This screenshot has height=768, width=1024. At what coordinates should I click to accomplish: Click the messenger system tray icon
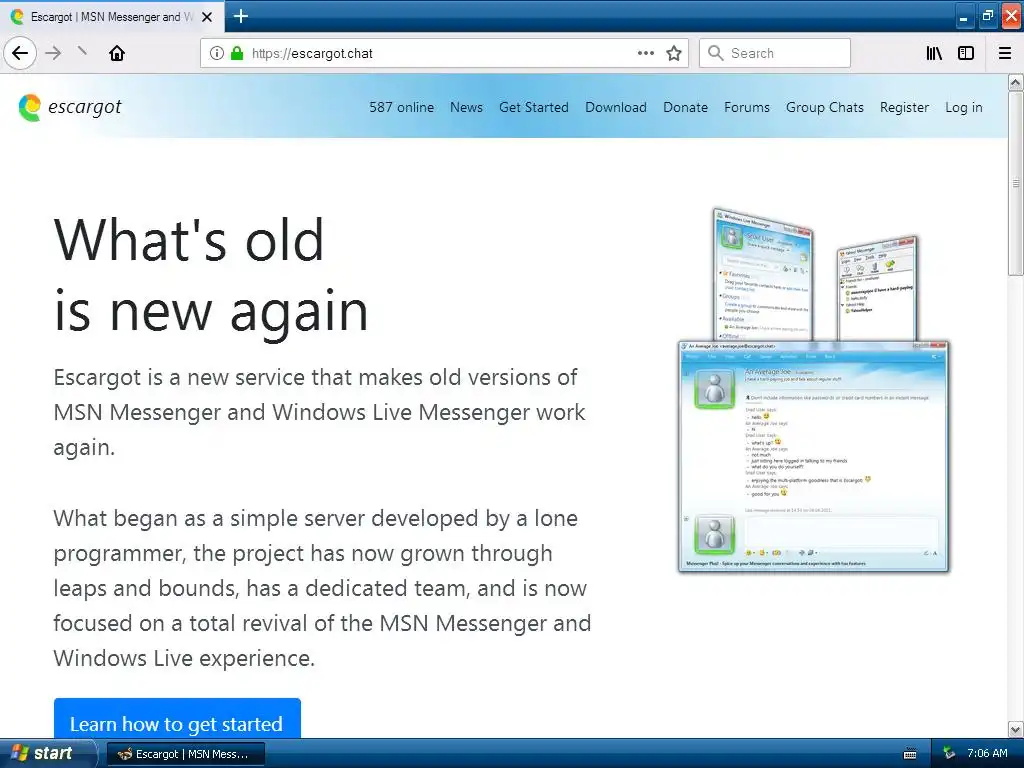coord(949,754)
